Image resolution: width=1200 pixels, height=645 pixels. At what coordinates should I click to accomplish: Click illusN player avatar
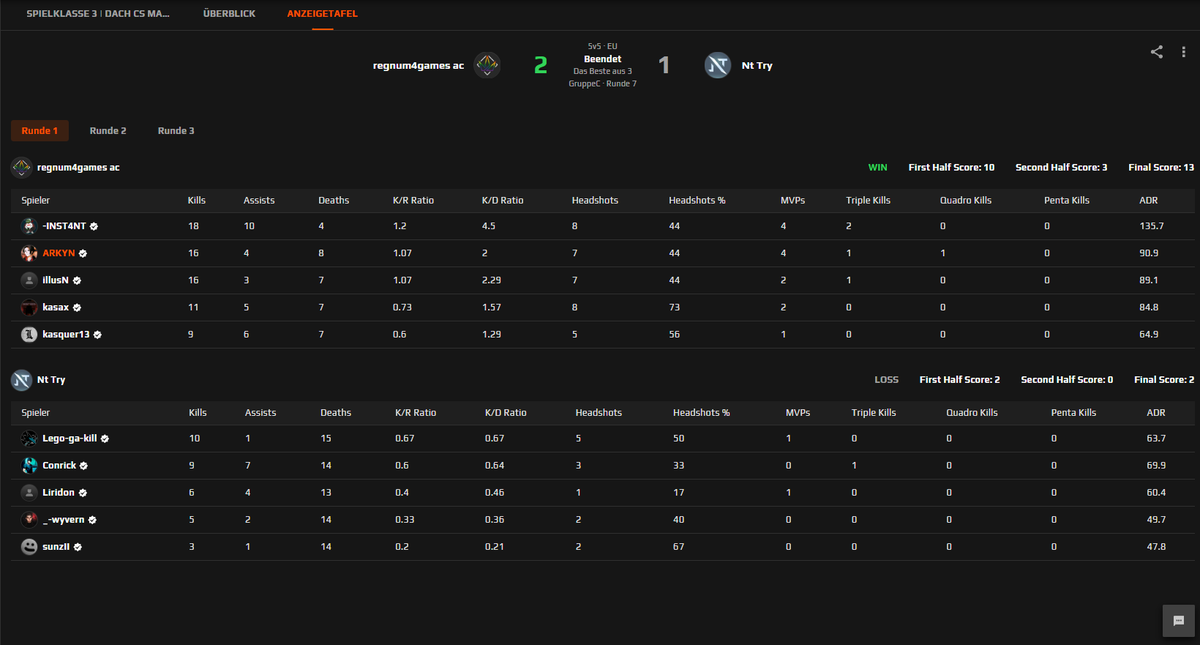pos(29,280)
